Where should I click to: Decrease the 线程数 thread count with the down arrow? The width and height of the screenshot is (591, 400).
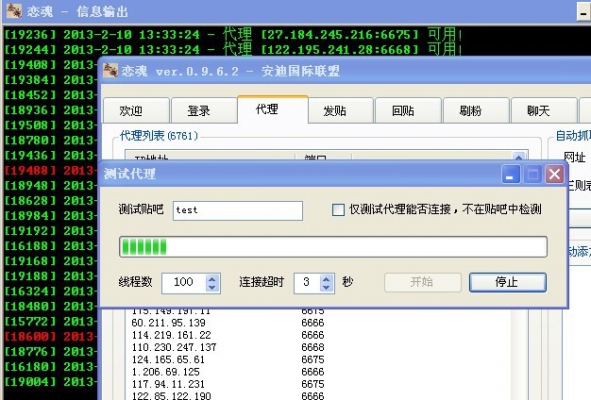212,287
